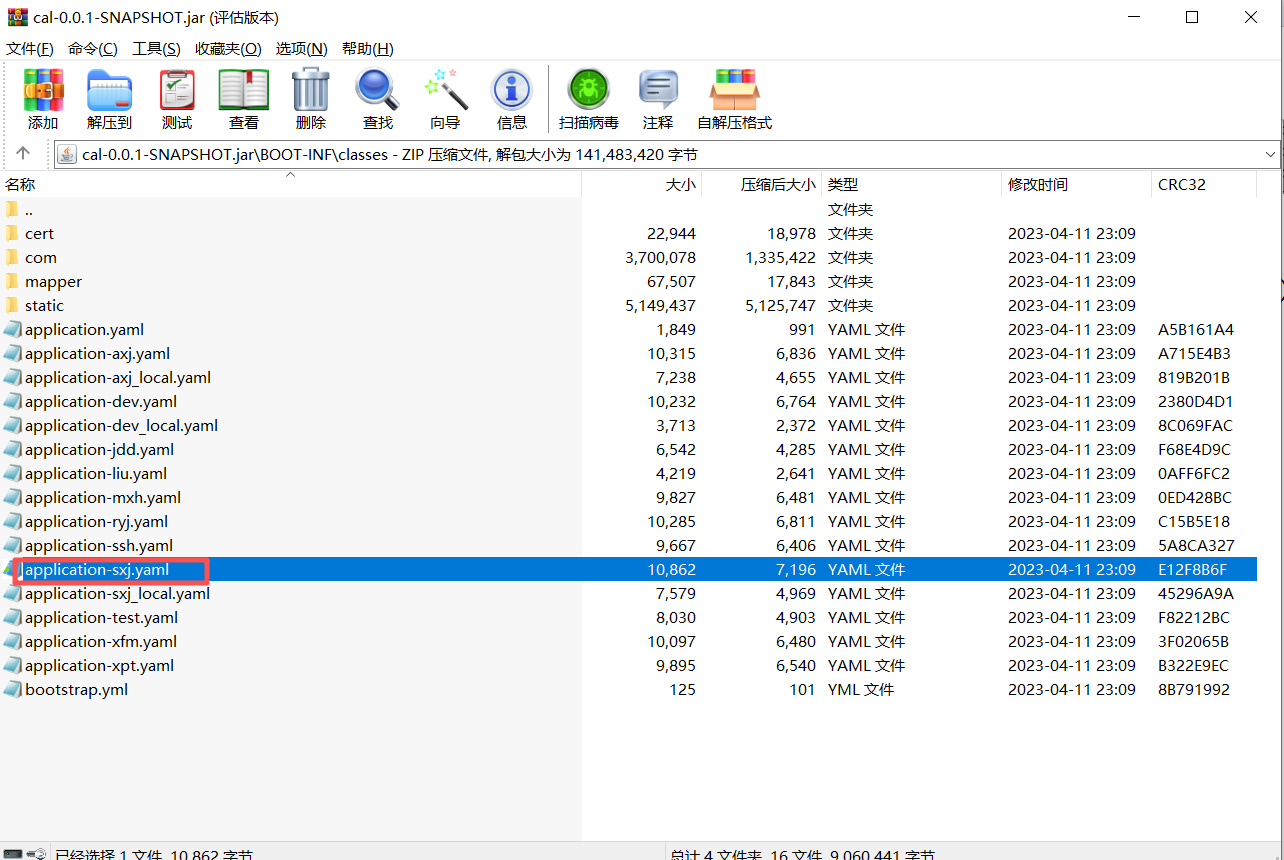Open the Tools (工具) menu
This screenshot has height=860, width=1284.
click(156, 48)
